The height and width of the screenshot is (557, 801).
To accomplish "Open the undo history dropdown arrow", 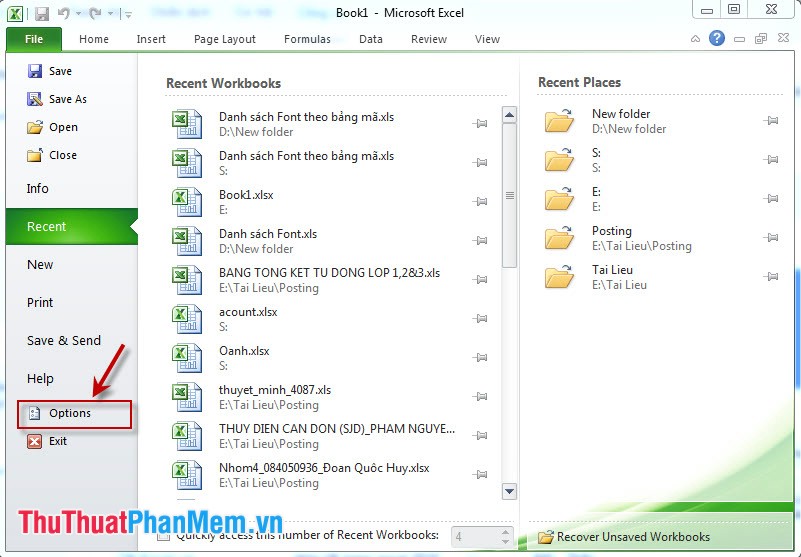I will click(79, 14).
